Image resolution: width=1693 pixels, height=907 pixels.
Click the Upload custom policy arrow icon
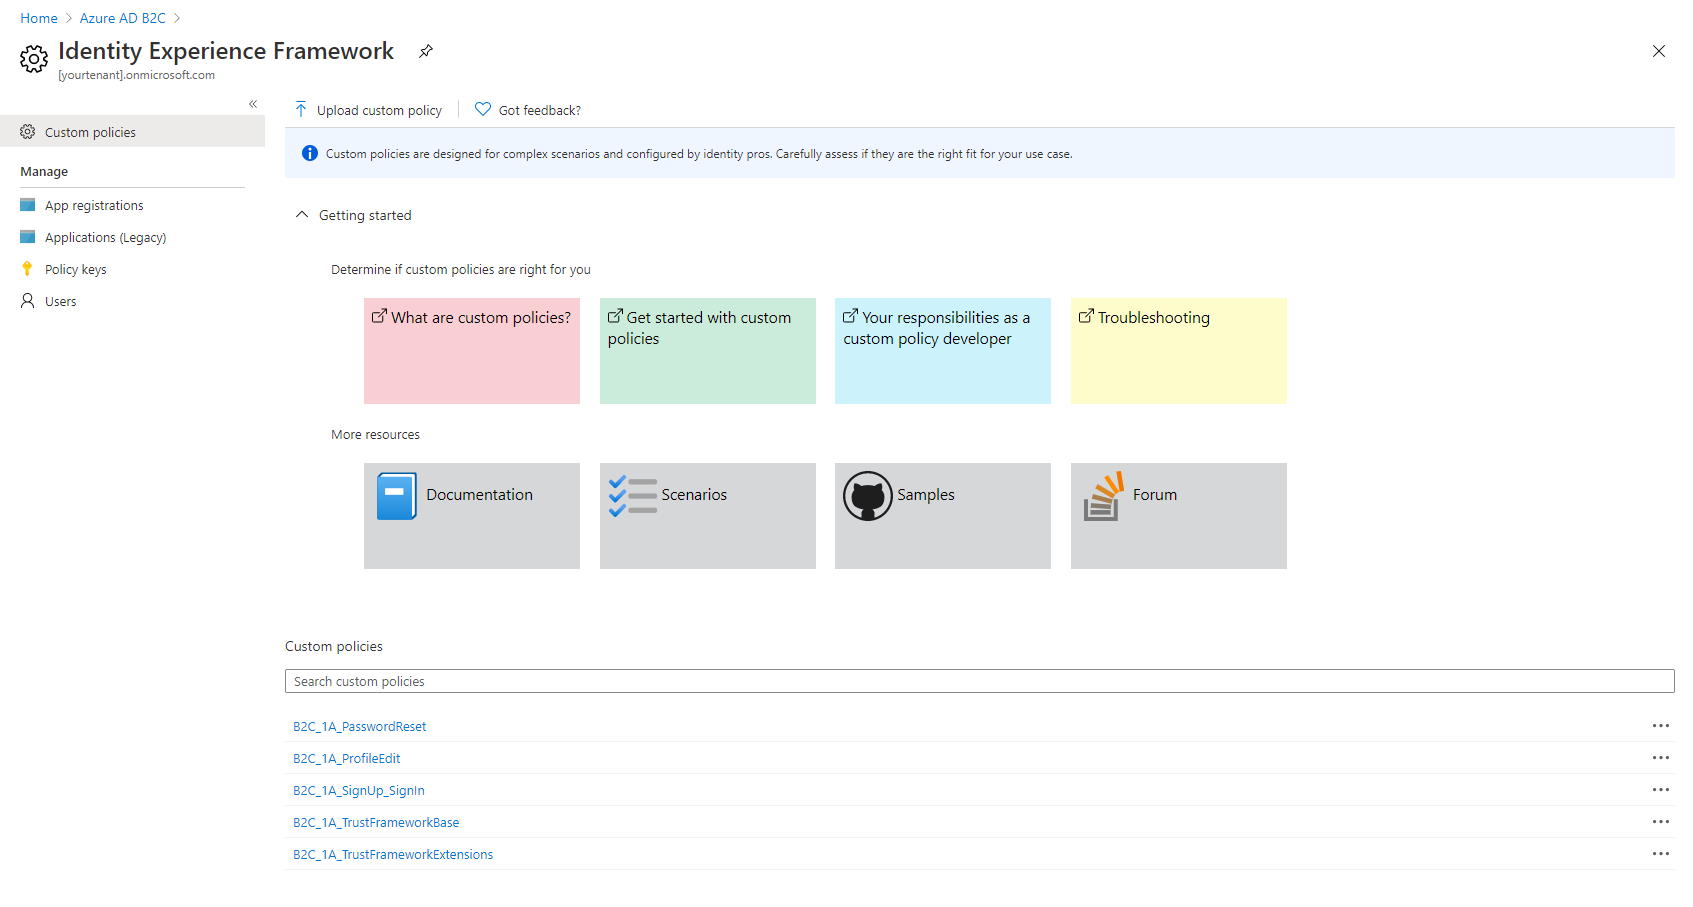[301, 109]
